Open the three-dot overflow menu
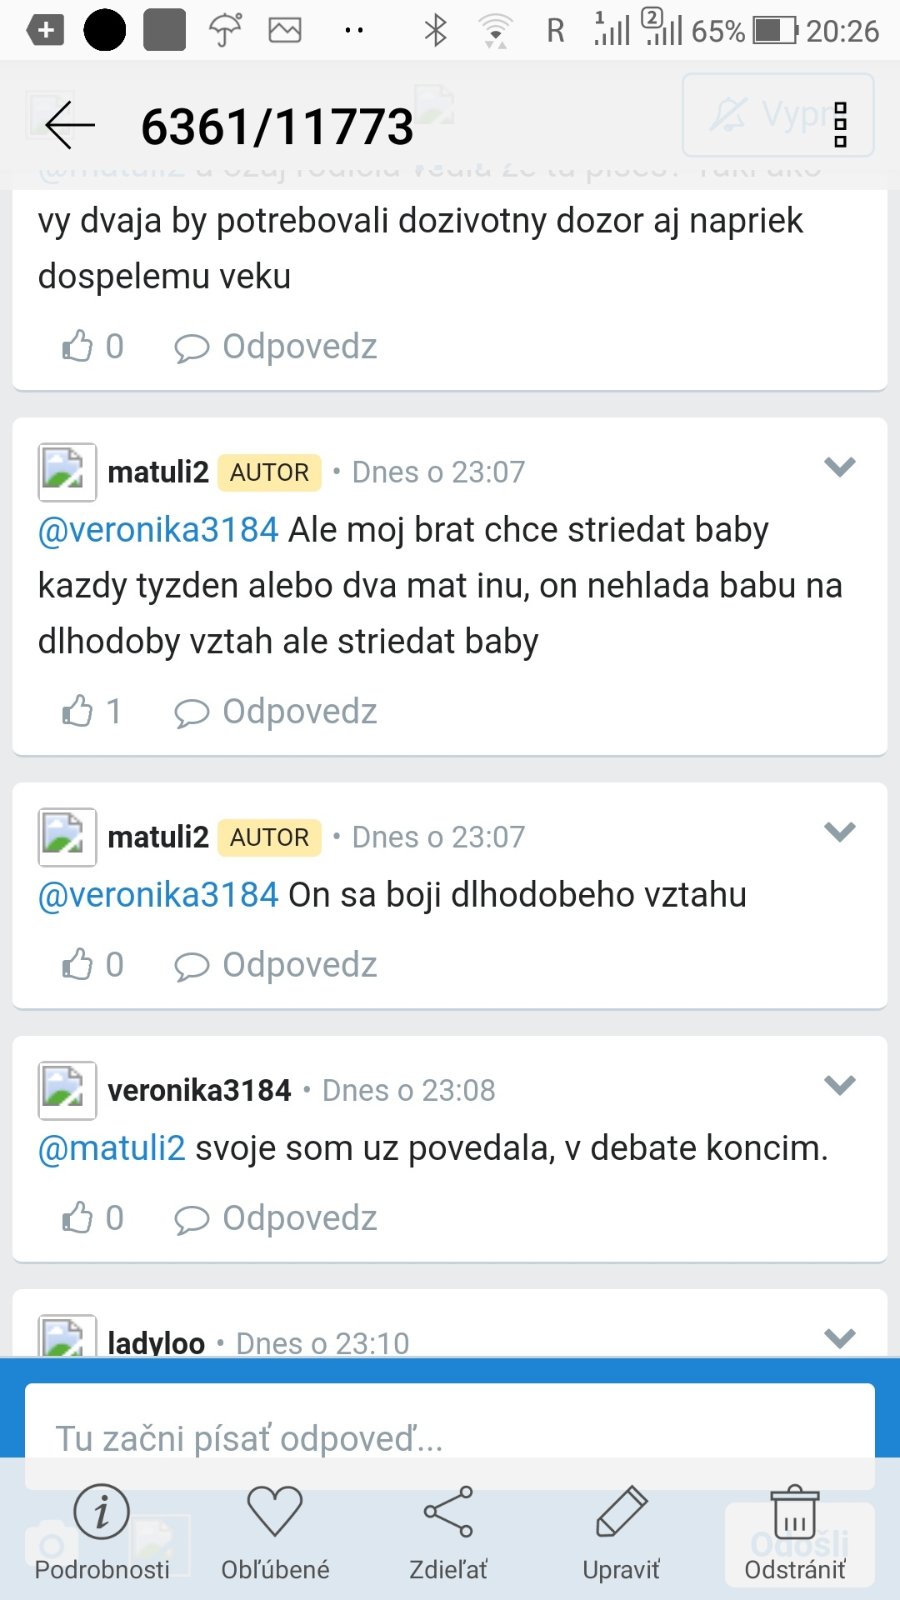Image resolution: width=900 pixels, height=1600 pixels. tap(840, 126)
